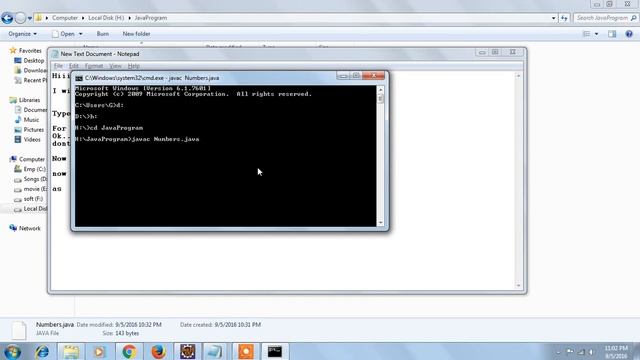Image resolution: width=640 pixels, height=360 pixels.
Task: Open Notepad Help menu
Action: [x=133, y=66]
